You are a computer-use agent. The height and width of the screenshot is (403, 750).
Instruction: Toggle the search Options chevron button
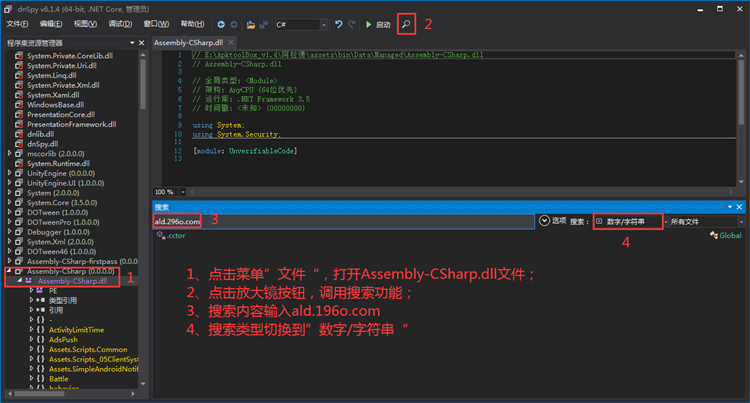[544, 220]
